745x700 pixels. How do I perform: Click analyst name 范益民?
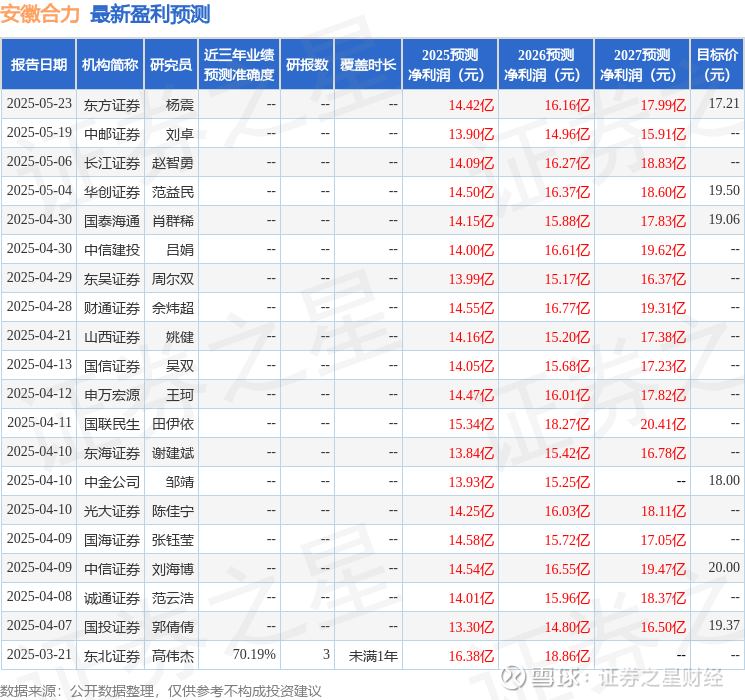click(172, 192)
